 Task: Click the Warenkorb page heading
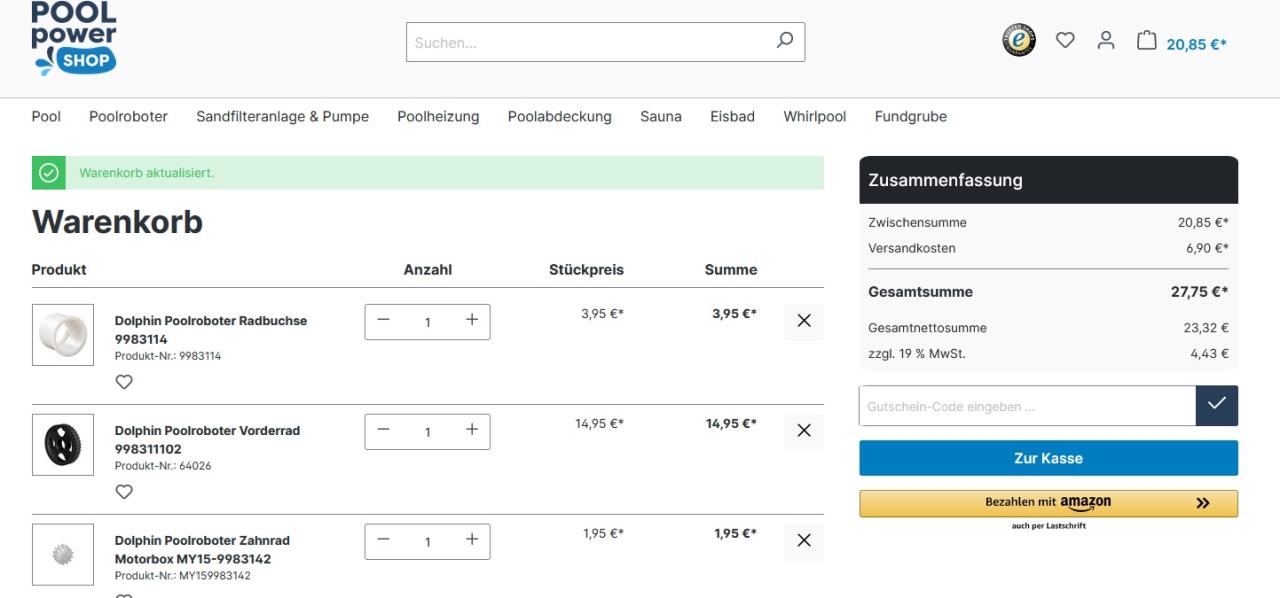pyautogui.click(x=117, y=221)
